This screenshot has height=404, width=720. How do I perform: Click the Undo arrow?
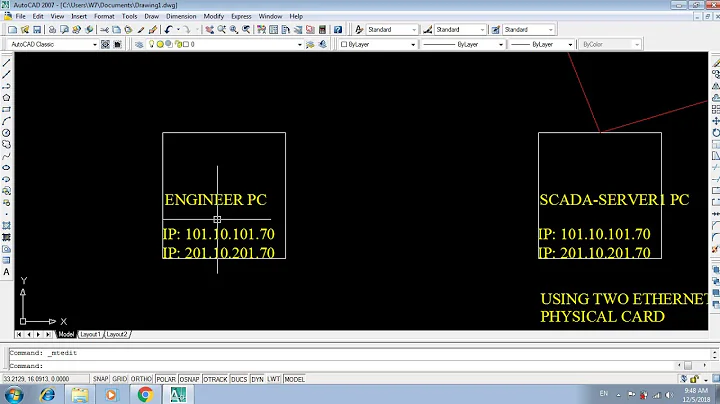(168, 29)
